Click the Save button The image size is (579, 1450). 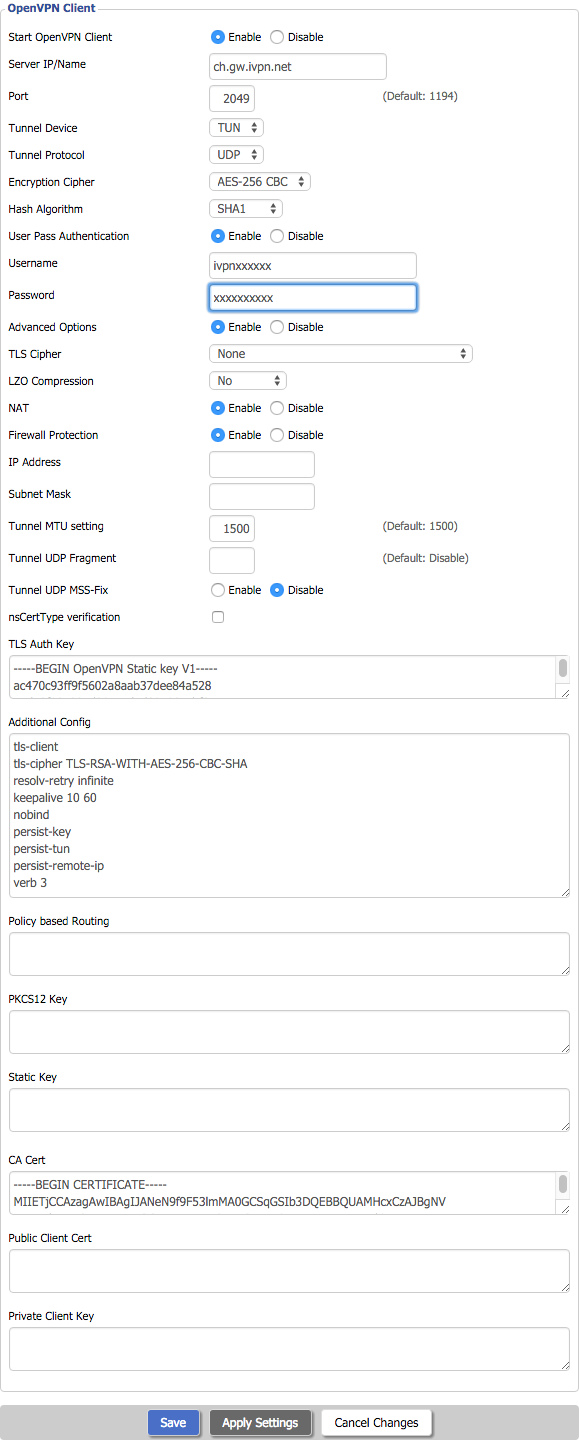(x=173, y=1423)
